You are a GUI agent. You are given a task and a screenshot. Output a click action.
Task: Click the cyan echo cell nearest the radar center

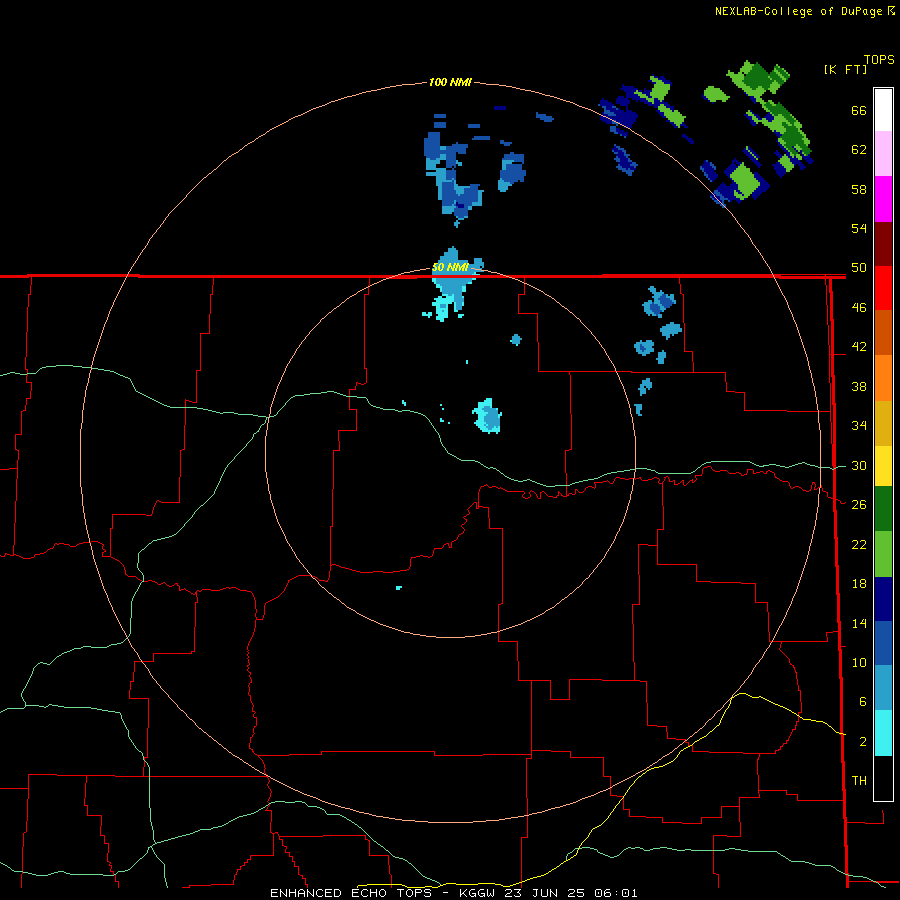487,416
